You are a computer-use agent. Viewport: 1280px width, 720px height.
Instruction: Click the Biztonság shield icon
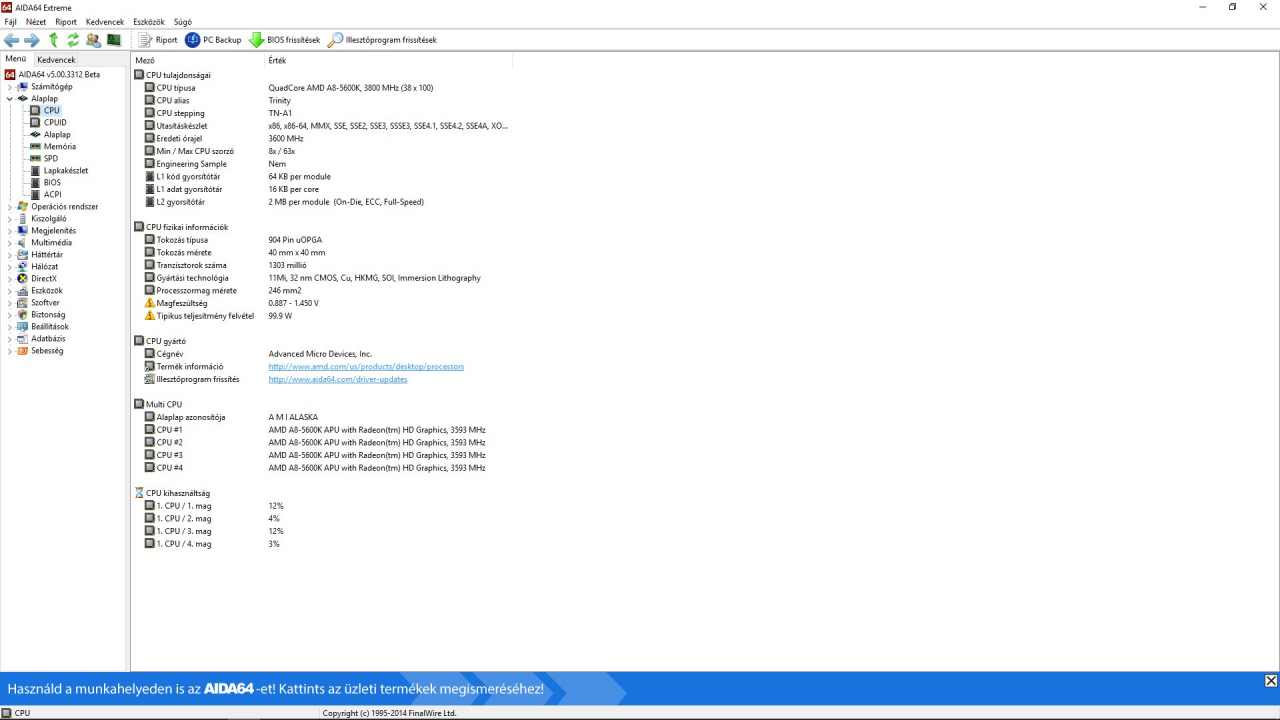click(x=23, y=315)
